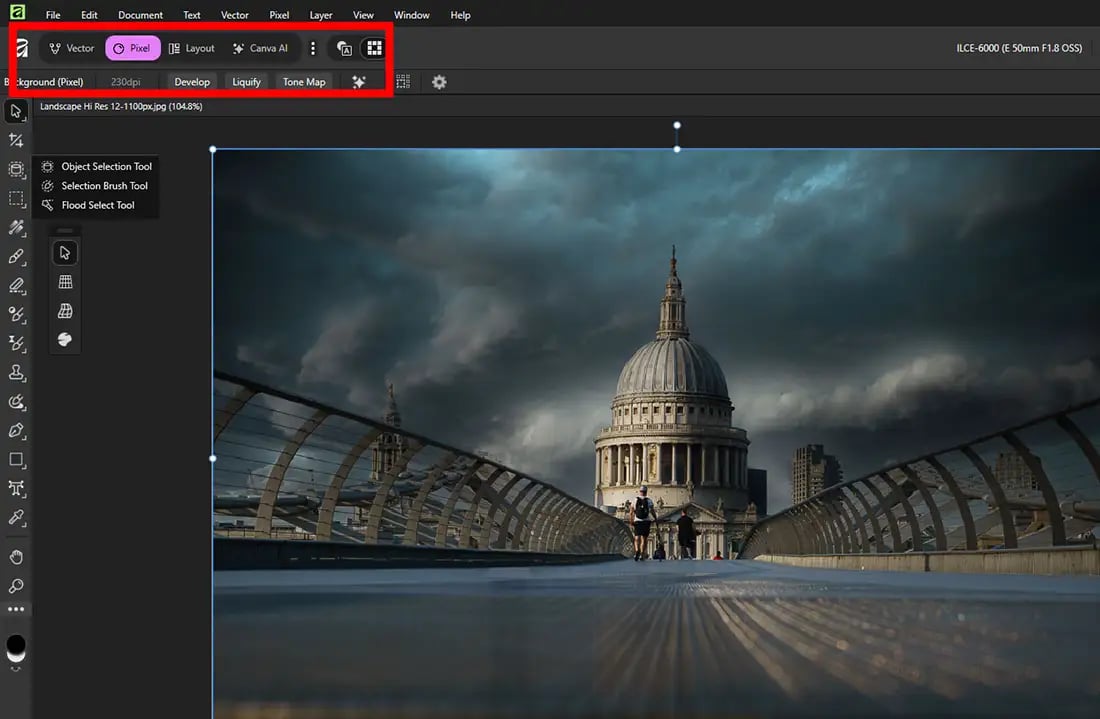Click the Liquify button
This screenshot has width=1100, height=719.
click(246, 82)
